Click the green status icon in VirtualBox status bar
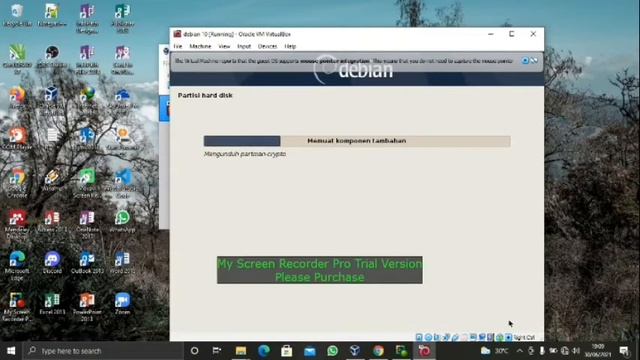 [500, 337]
